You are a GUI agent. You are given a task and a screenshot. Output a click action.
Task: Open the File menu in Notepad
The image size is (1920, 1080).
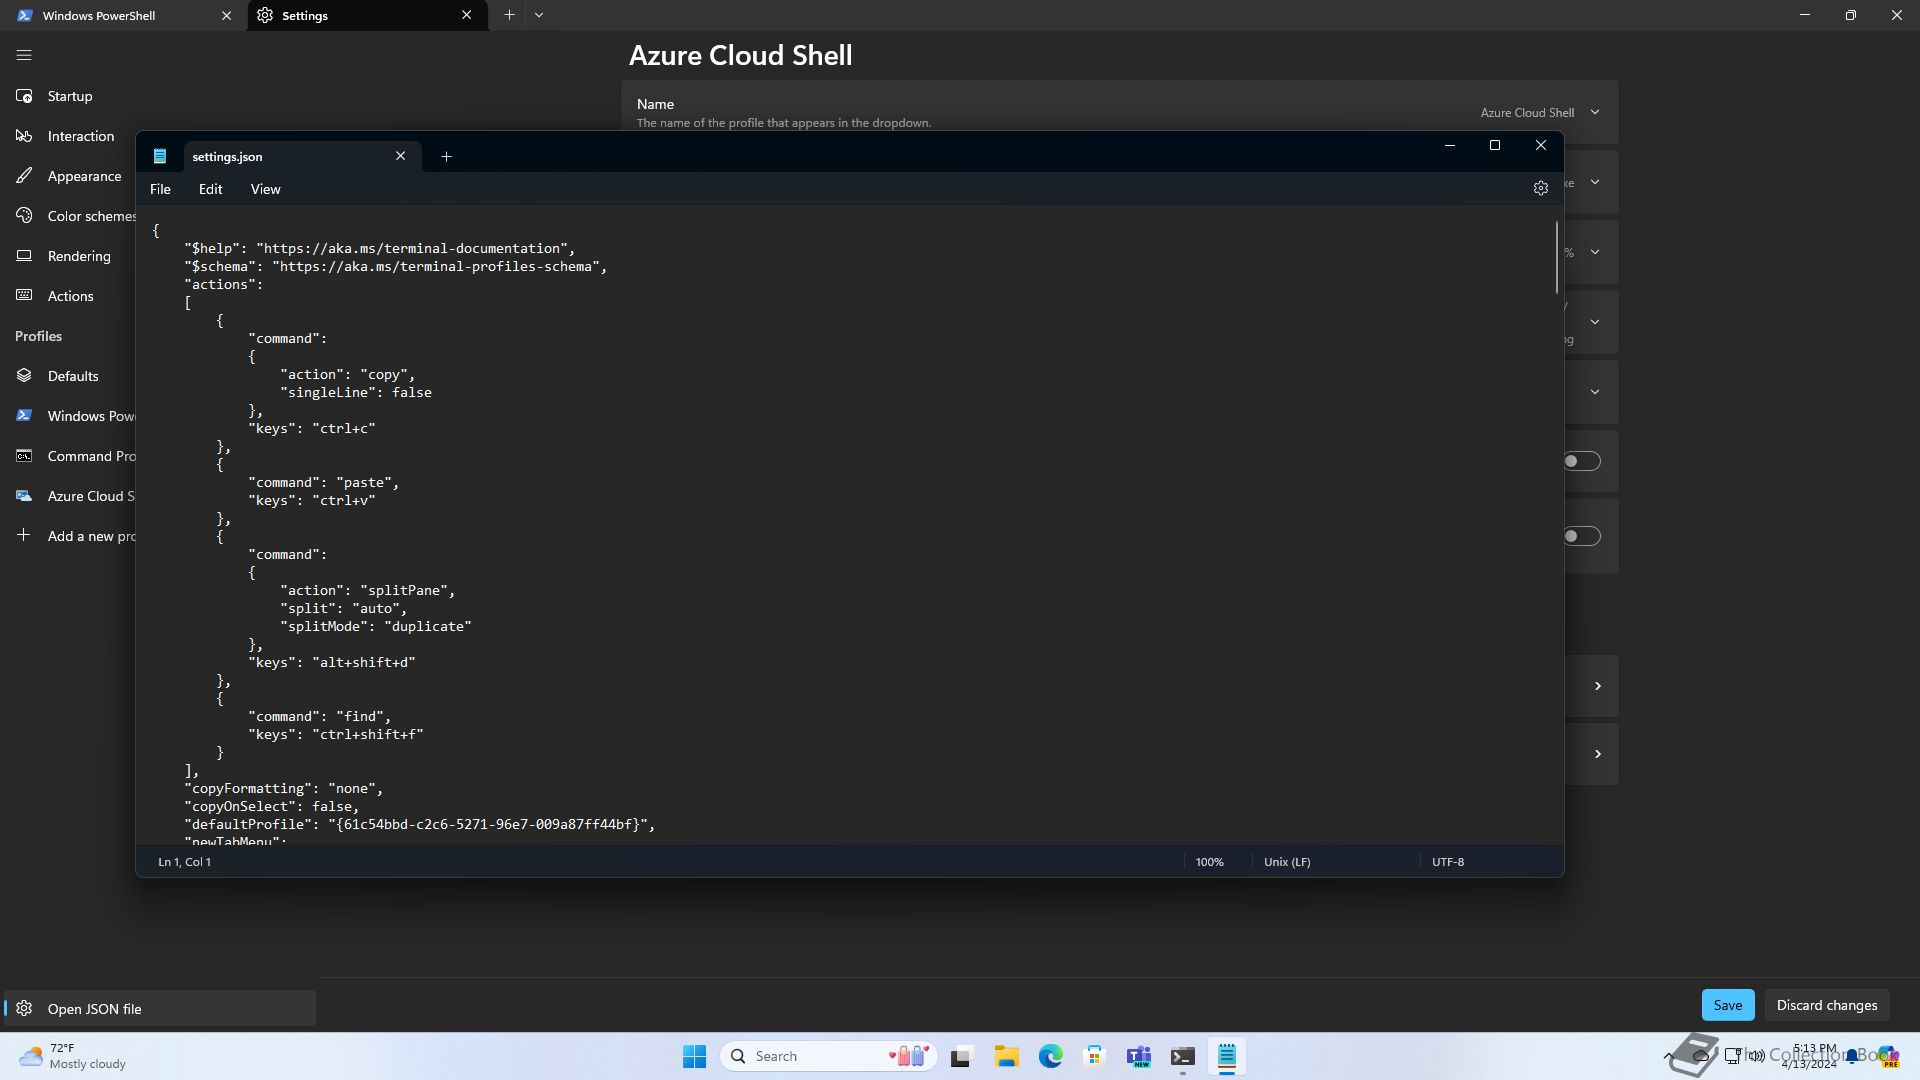tap(160, 189)
